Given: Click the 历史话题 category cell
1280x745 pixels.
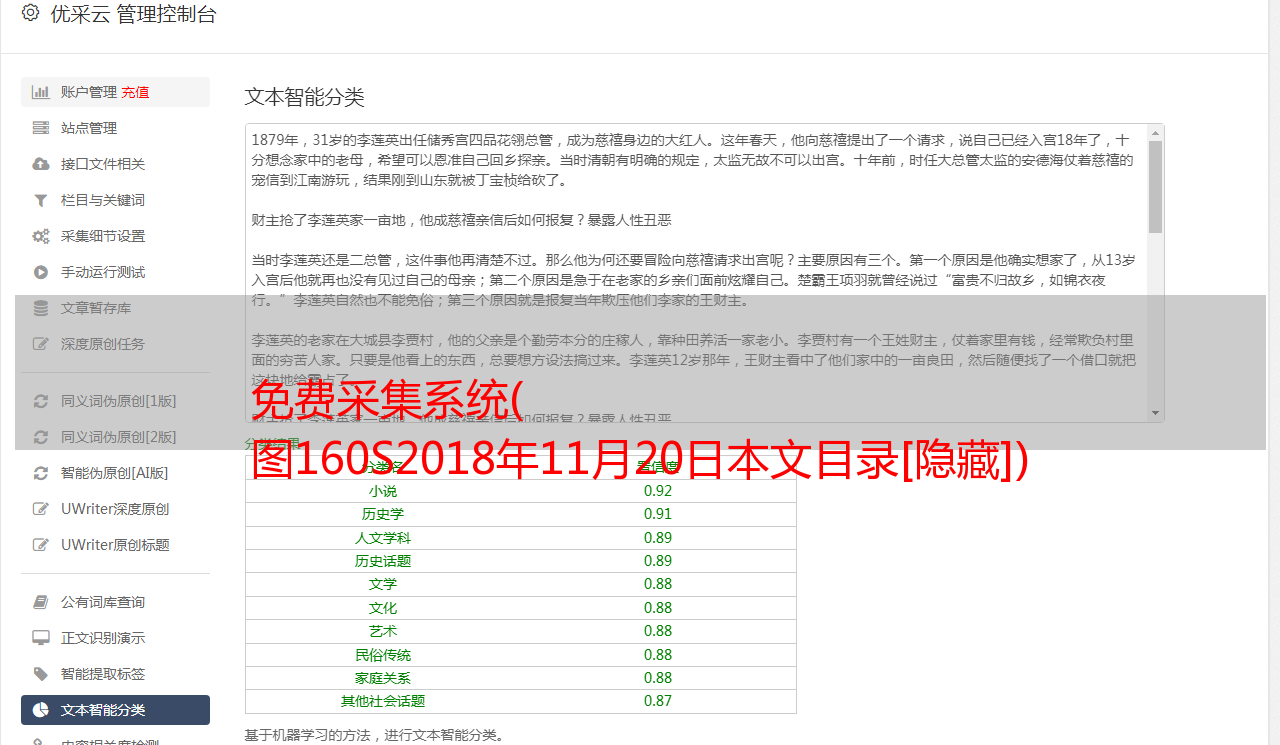Looking at the screenshot, I should pos(383,561).
